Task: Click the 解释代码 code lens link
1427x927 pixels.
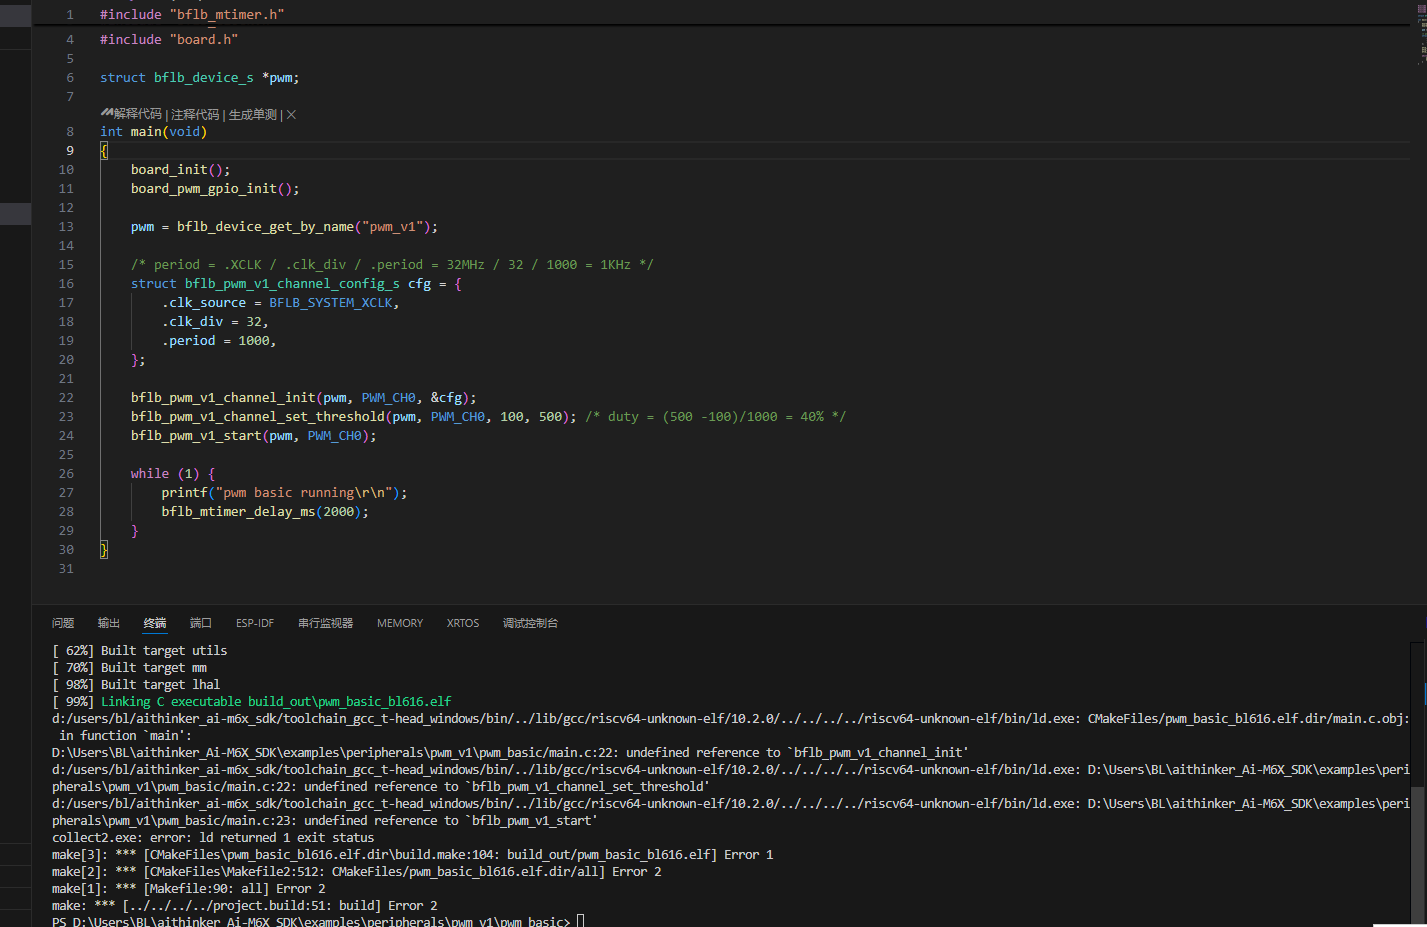Action: pos(138,115)
